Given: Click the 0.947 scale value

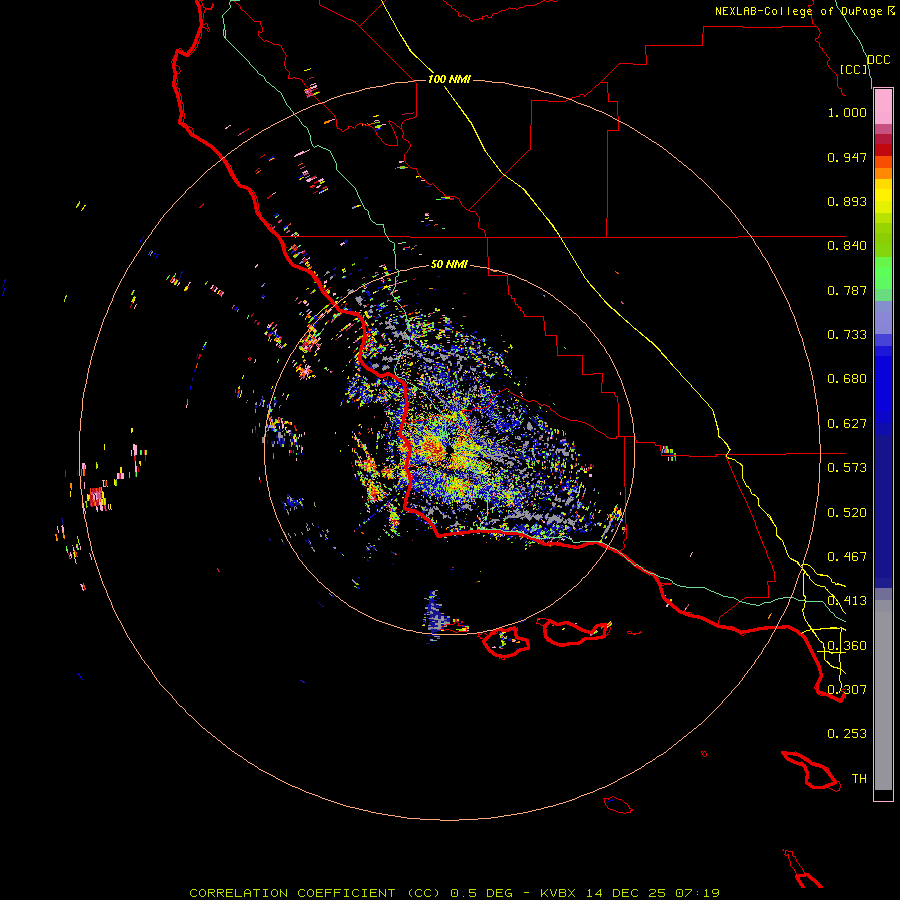Looking at the screenshot, I should [847, 157].
